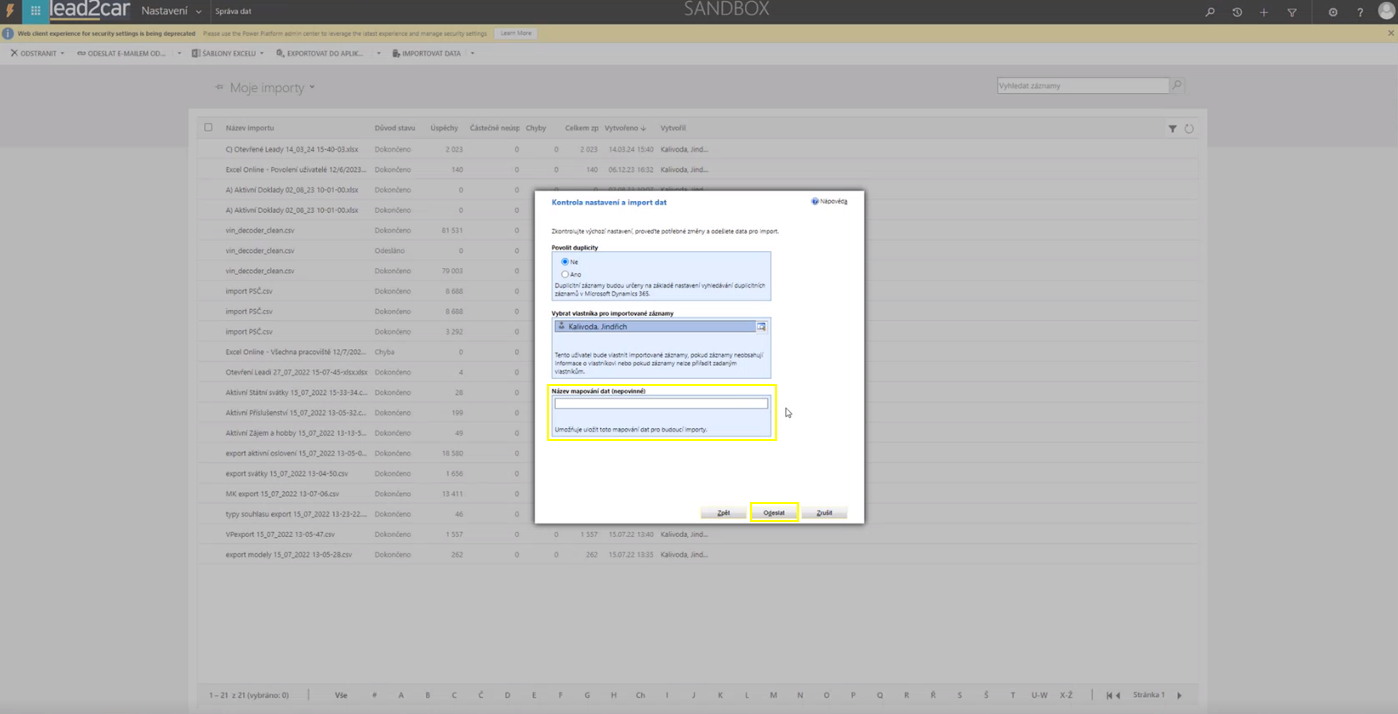Open the app launcher grid icon
This screenshot has height=714, width=1398.
(35, 11)
